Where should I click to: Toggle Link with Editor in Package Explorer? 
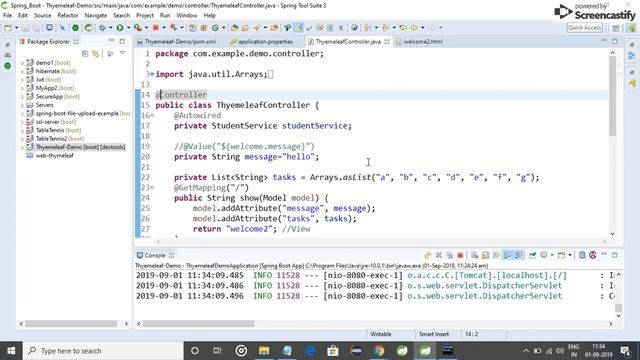[x=96, y=54]
